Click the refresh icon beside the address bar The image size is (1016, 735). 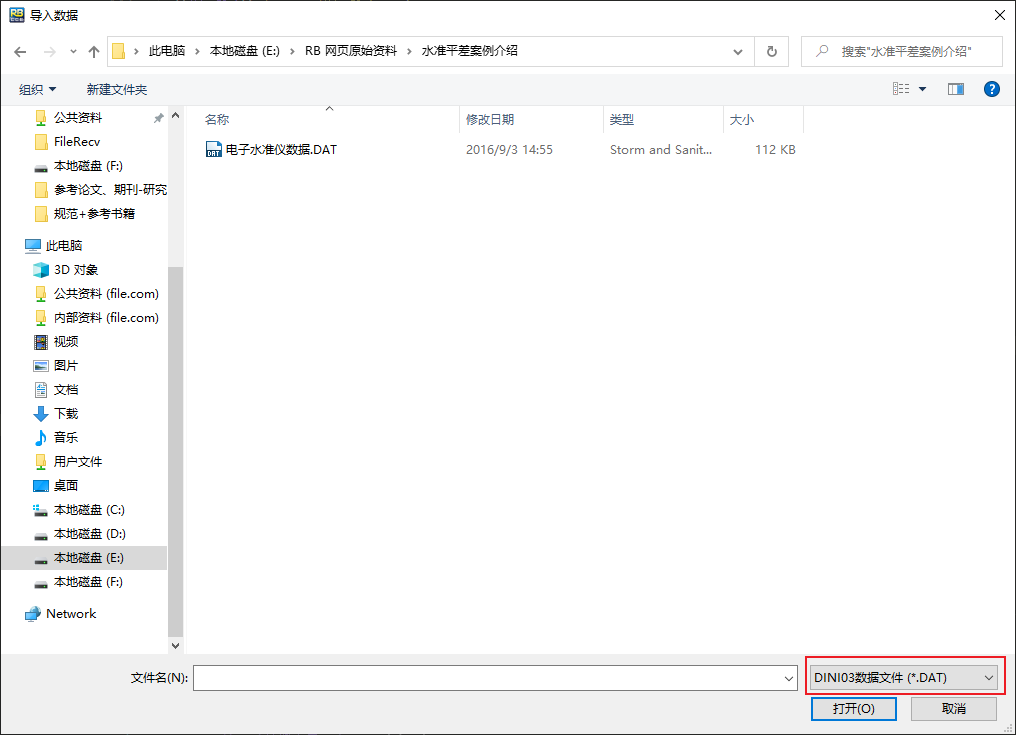(x=770, y=50)
